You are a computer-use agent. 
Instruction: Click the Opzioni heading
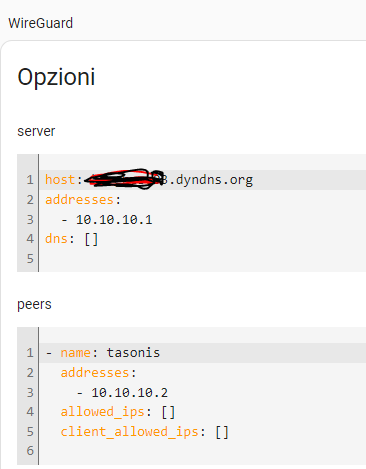click(56, 77)
